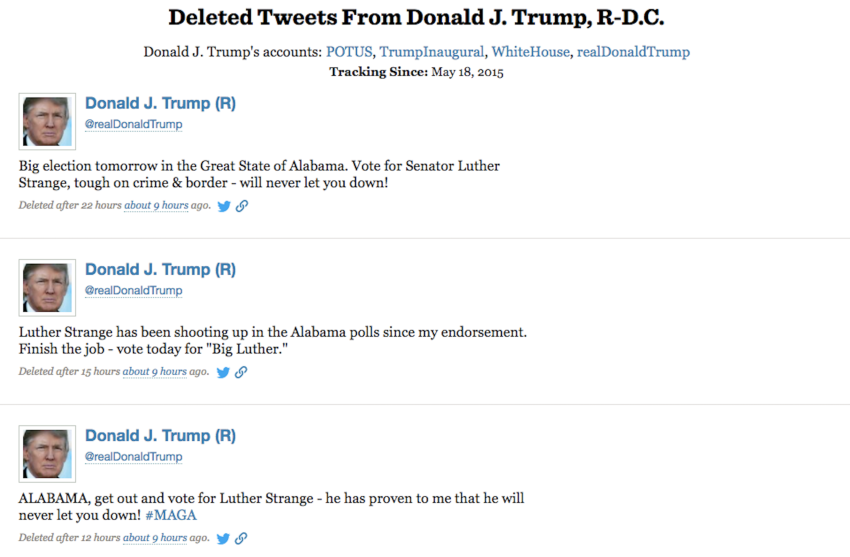Viewport: 850px width, 557px height.
Task: Click "Donald J. Trump (R)" name on third tweet
Action: pyautogui.click(x=160, y=436)
